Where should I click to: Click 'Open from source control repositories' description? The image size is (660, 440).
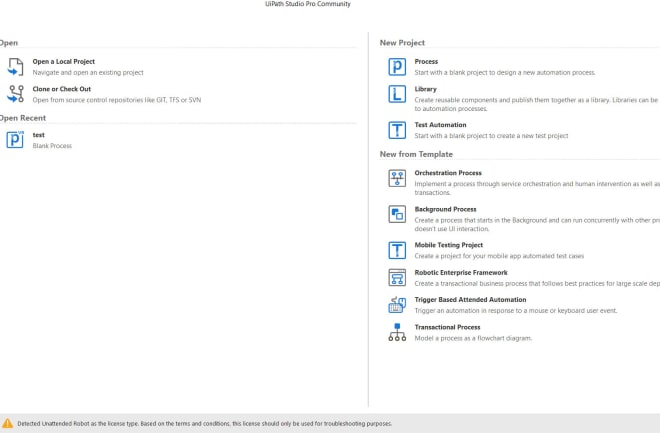(x=117, y=100)
